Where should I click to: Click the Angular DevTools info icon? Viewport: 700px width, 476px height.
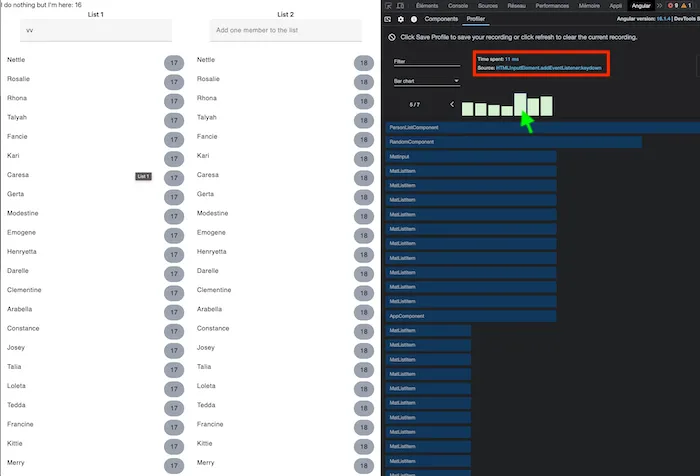pos(413,19)
